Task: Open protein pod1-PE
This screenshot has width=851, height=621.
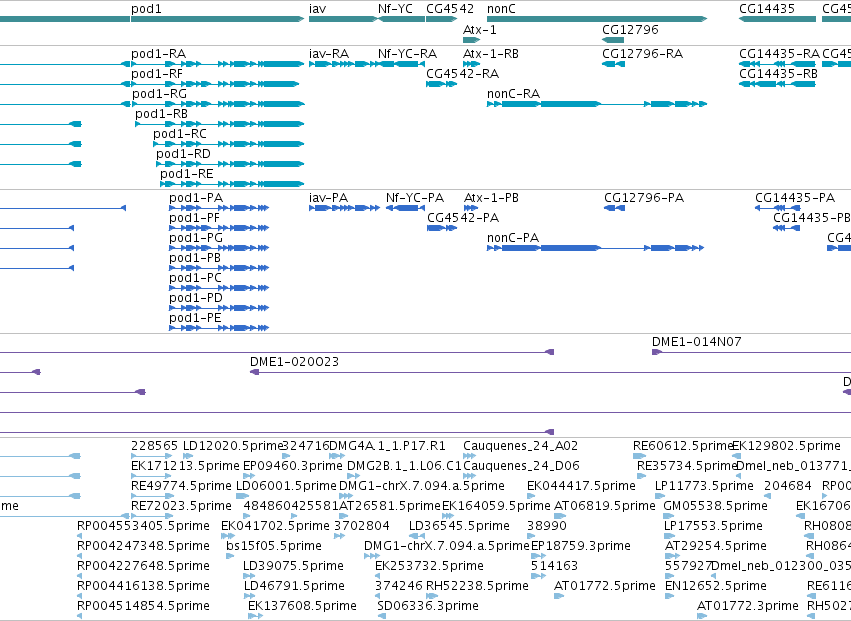Action: point(219,328)
